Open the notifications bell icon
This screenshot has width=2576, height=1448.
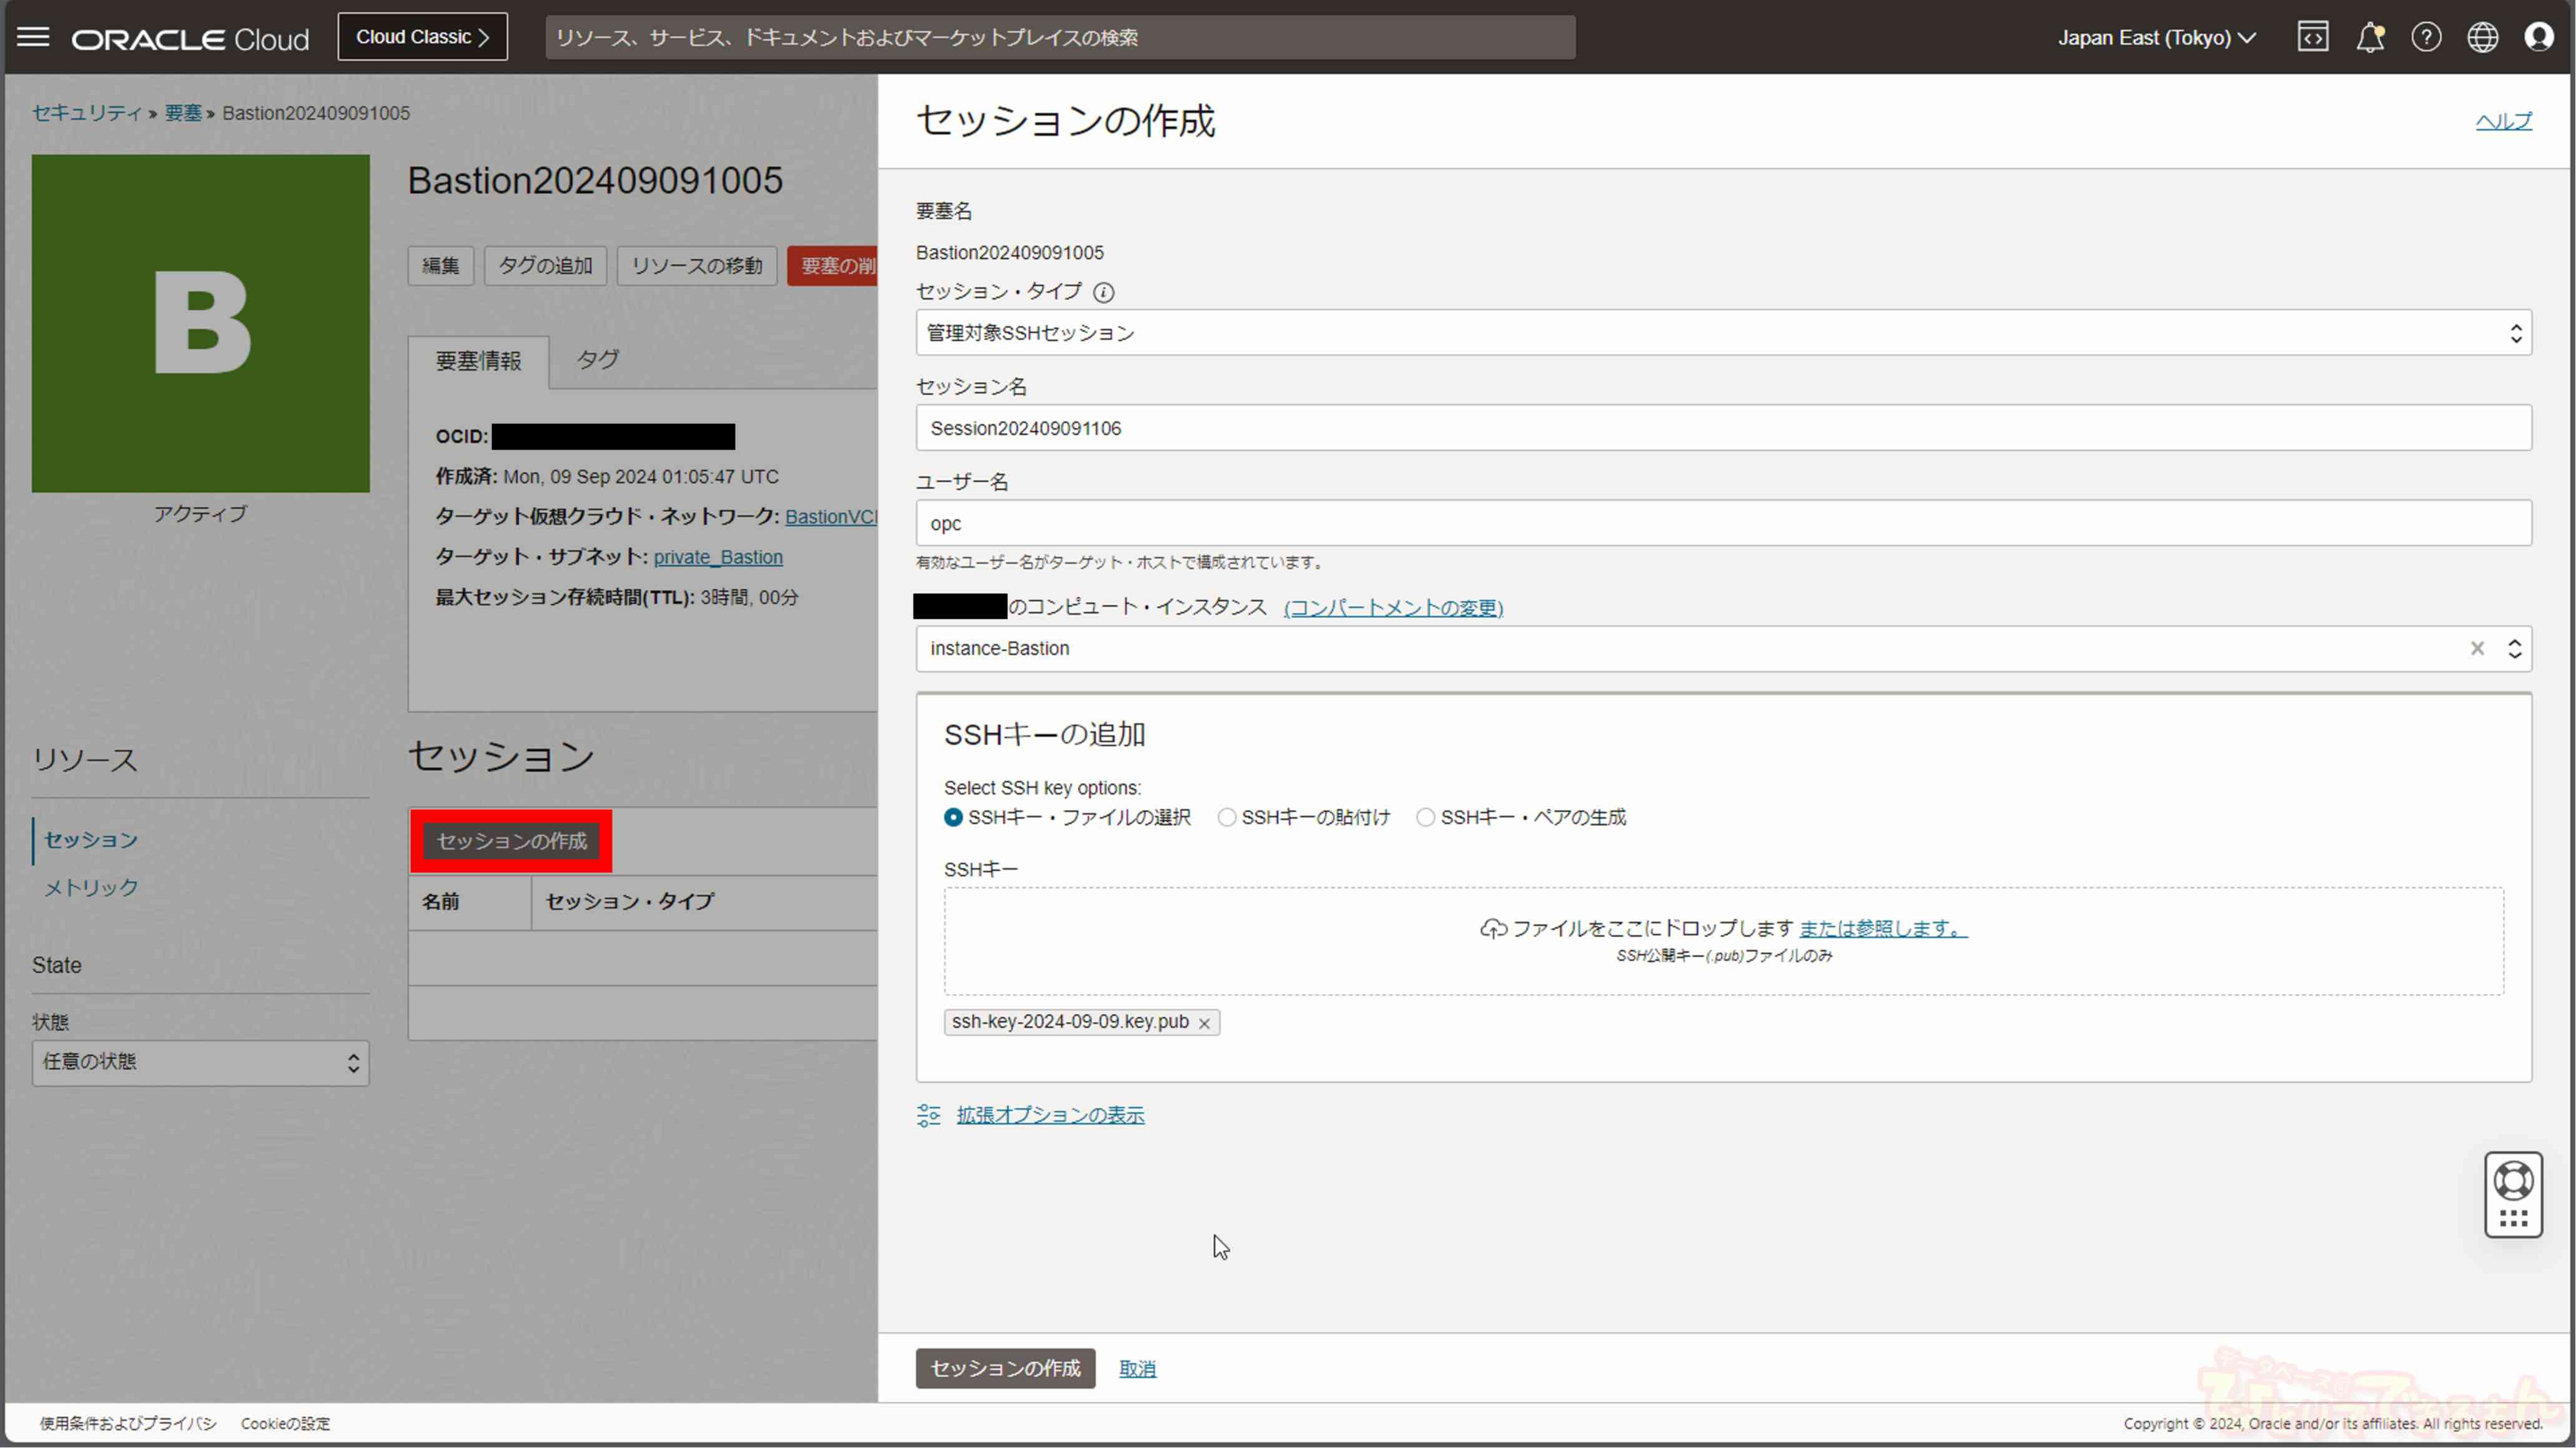tap(2369, 38)
